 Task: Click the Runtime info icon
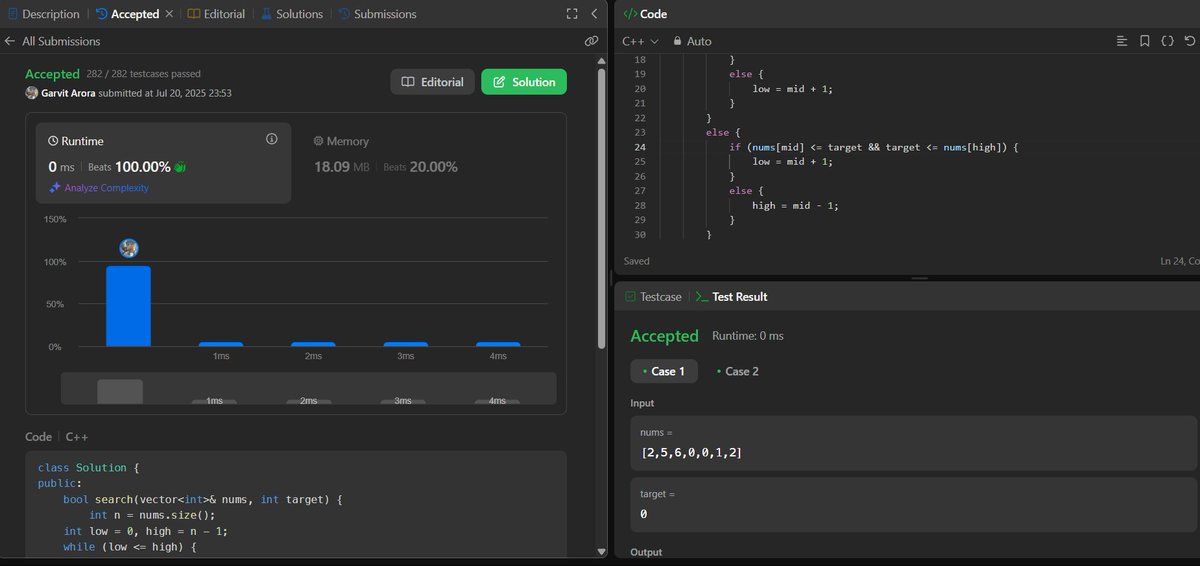(x=271, y=139)
